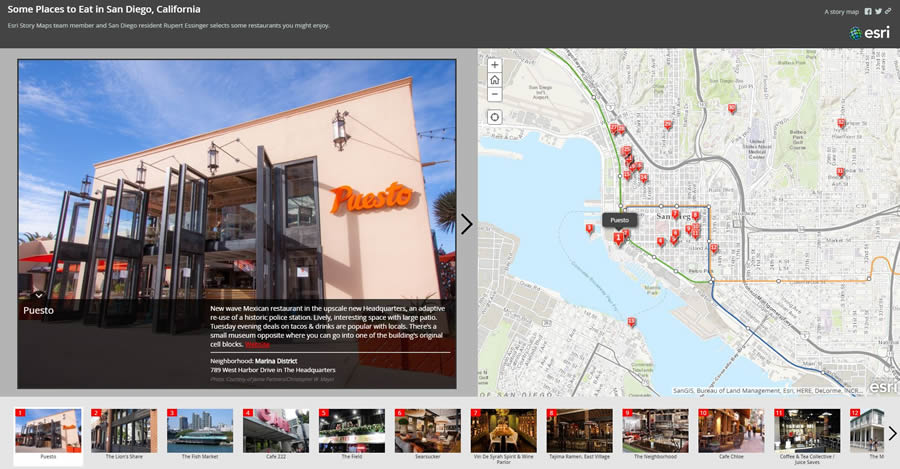Screen dimensions: 900x469
Task: Select map marker number 31
Action: click(x=840, y=171)
